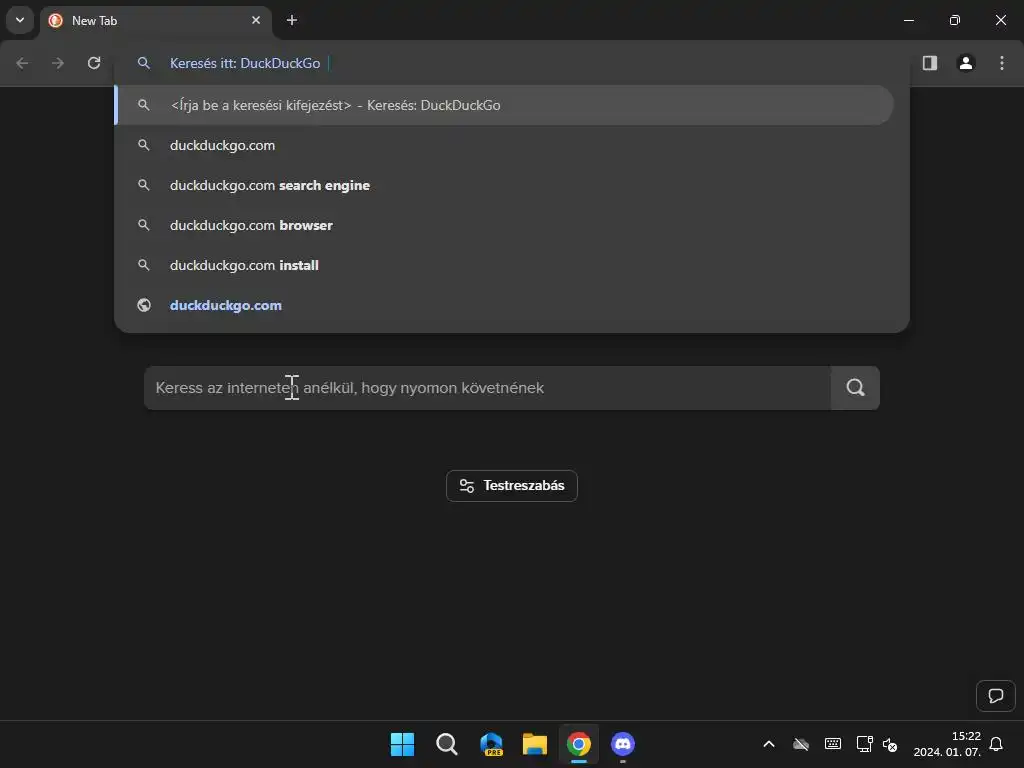
Task: Open the touch keyboard tray icon
Action: point(833,744)
